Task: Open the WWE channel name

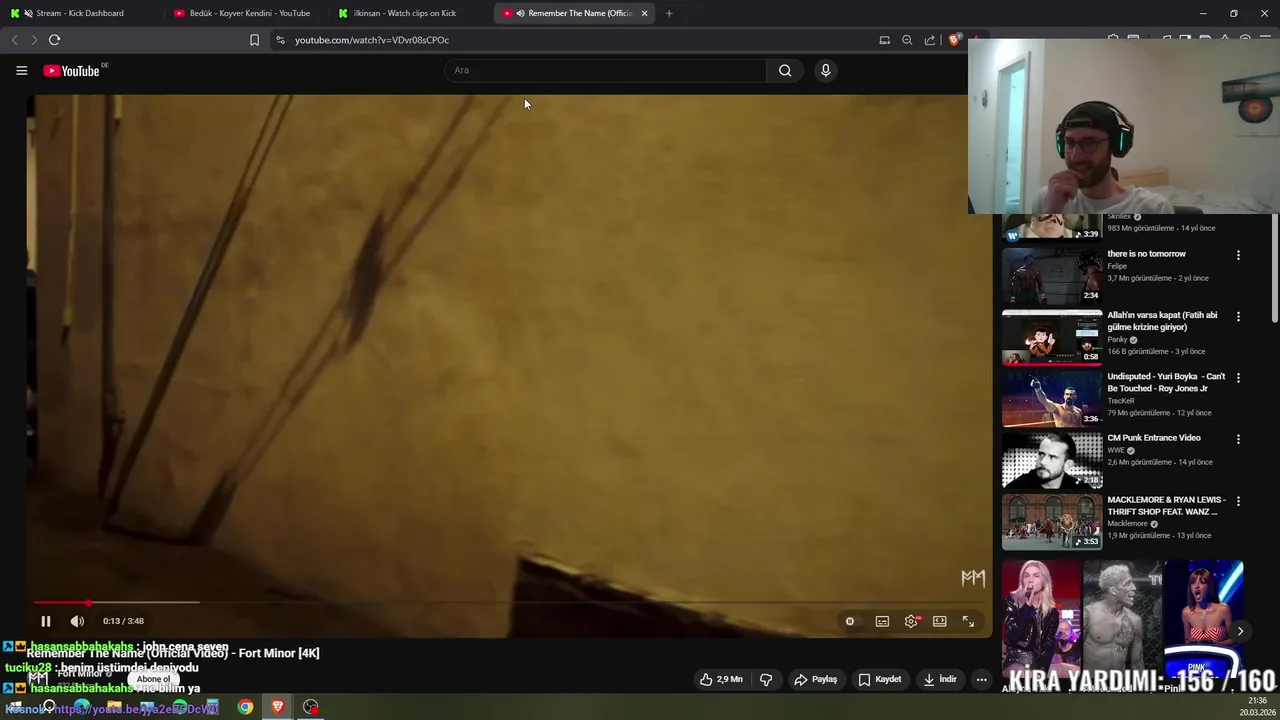Action: point(1116,450)
